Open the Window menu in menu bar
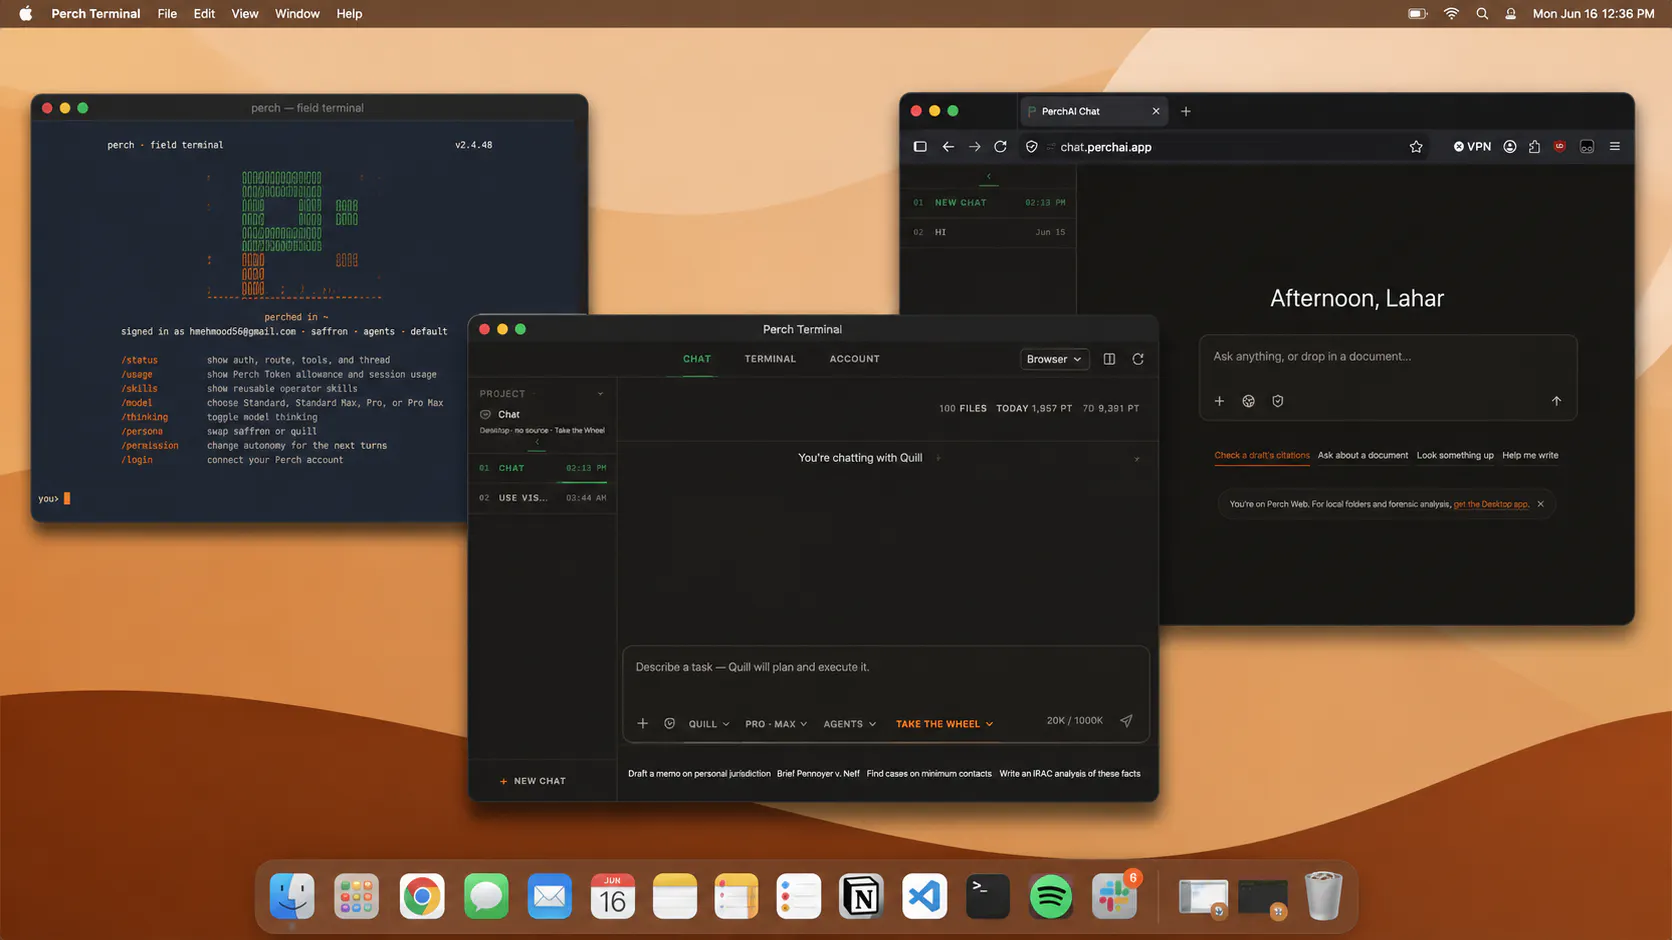The image size is (1672, 940). (297, 14)
